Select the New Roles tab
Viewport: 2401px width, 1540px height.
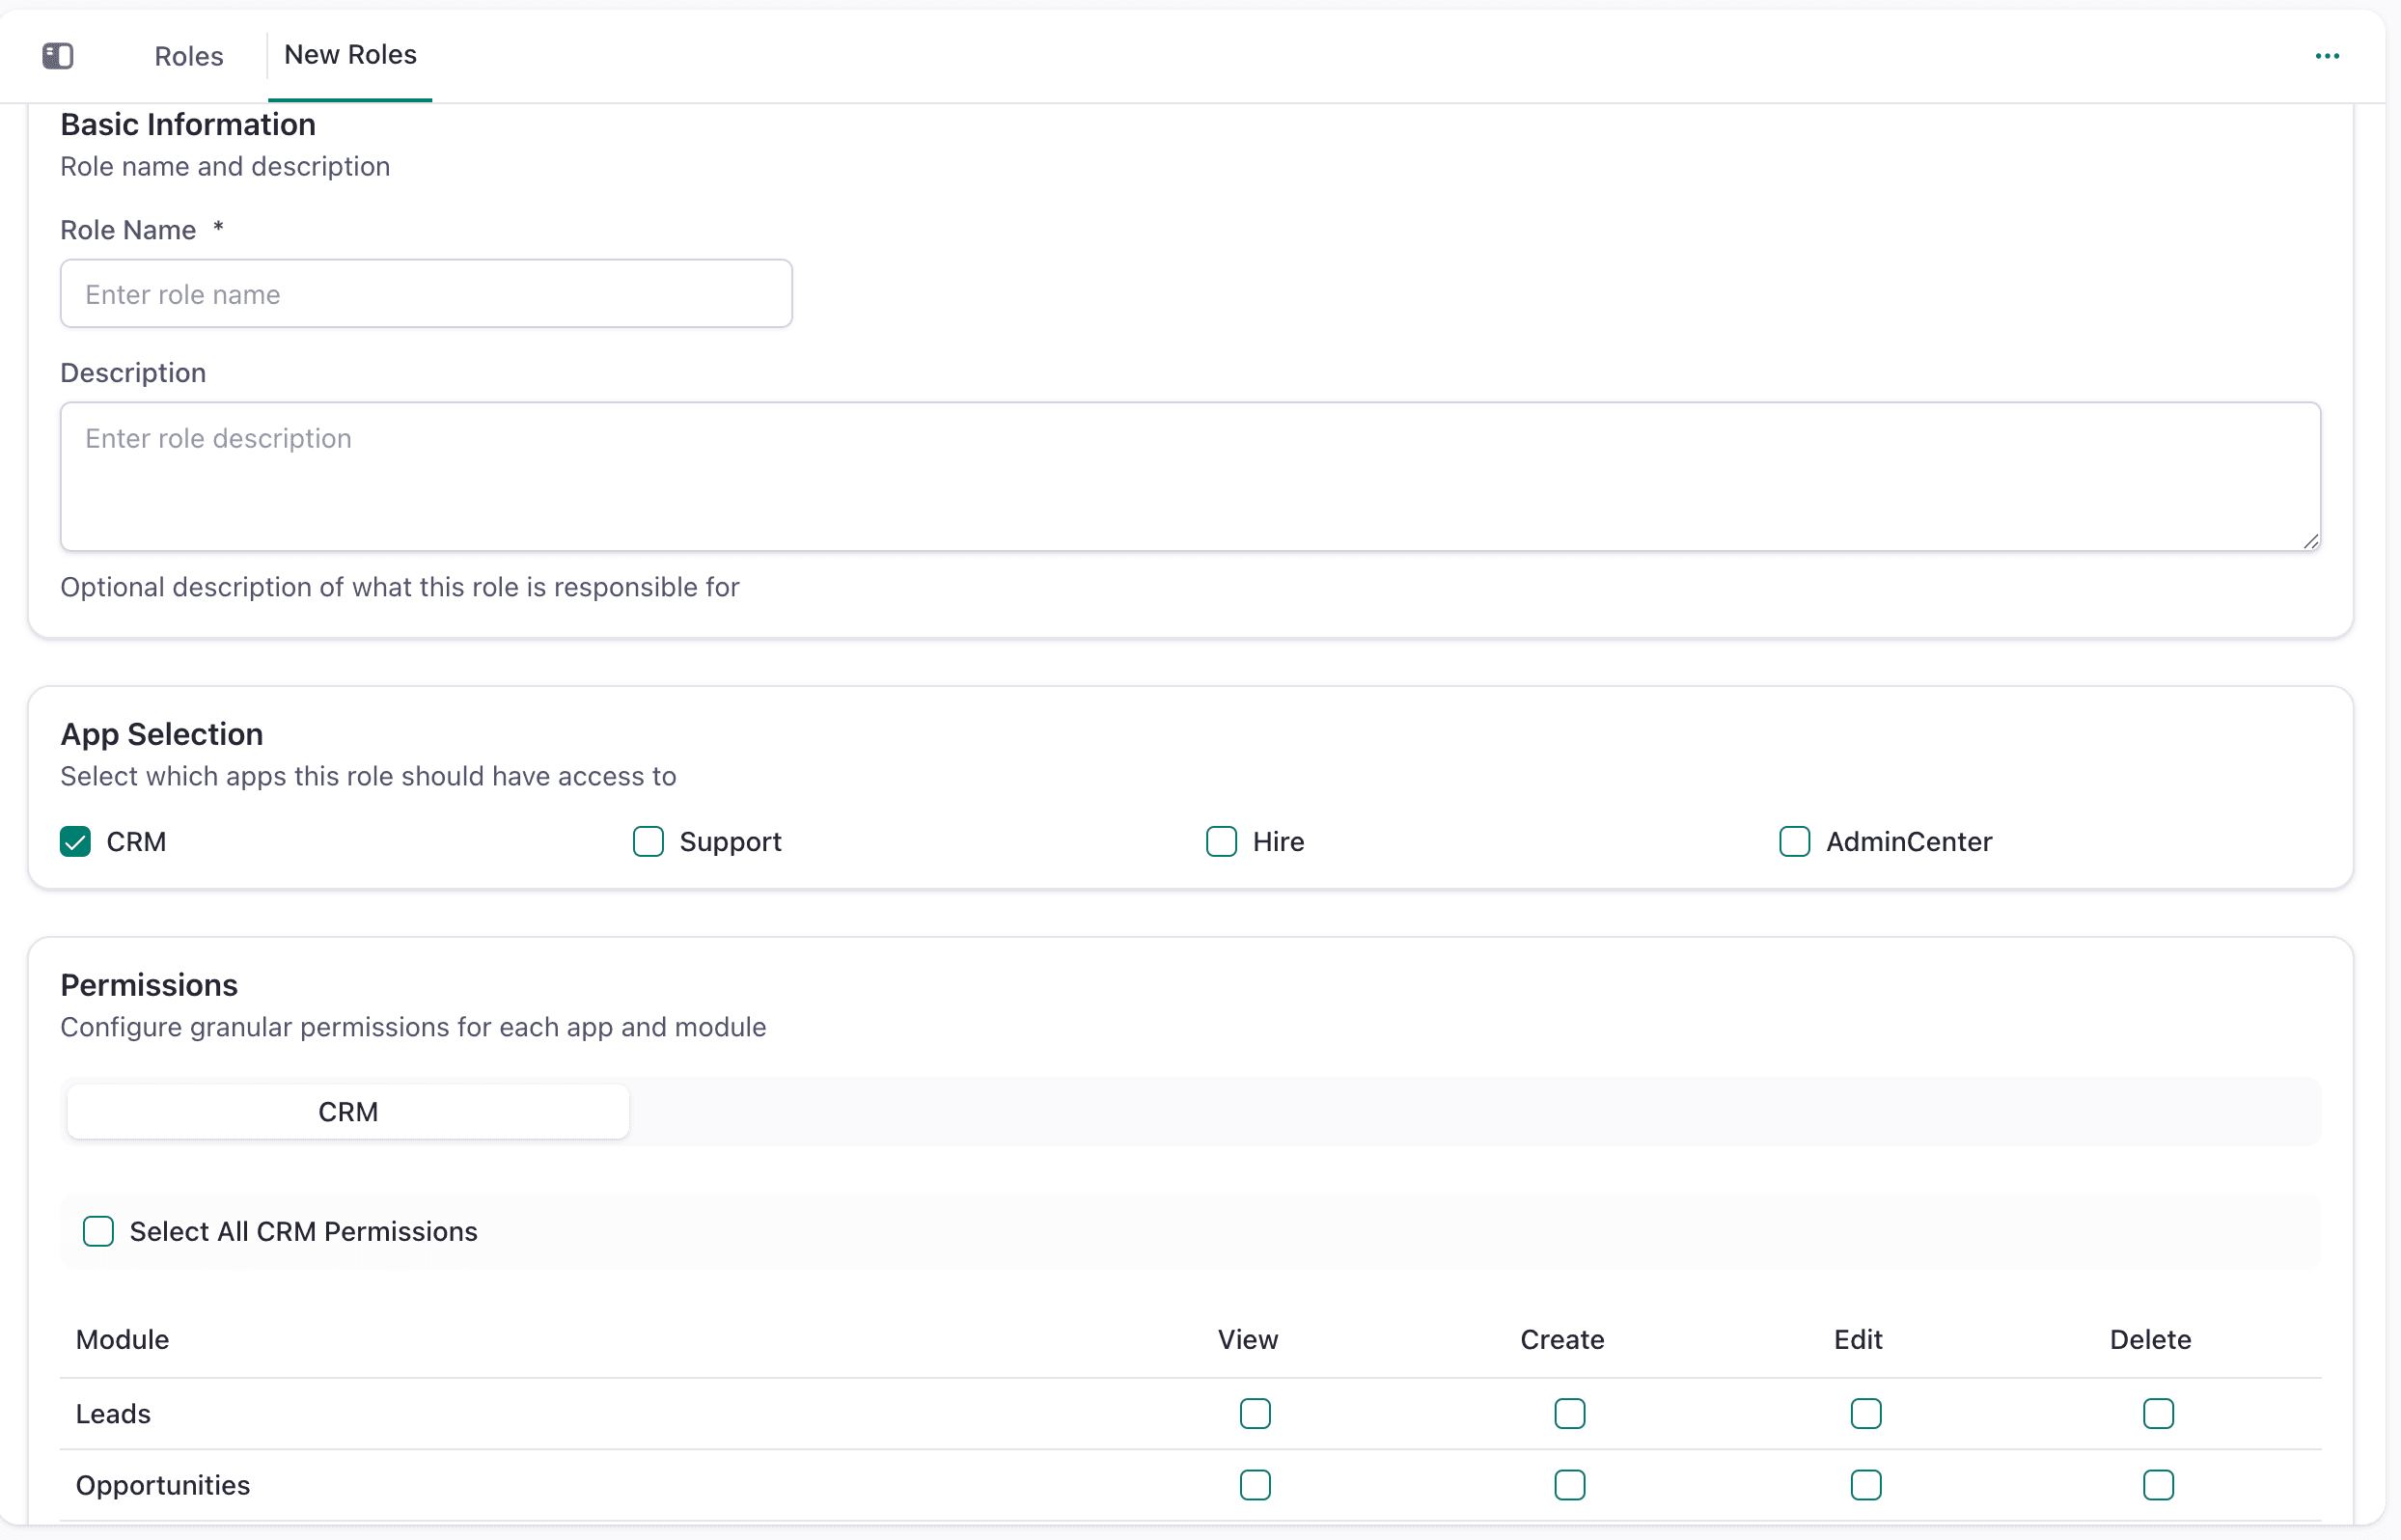[x=350, y=55]
